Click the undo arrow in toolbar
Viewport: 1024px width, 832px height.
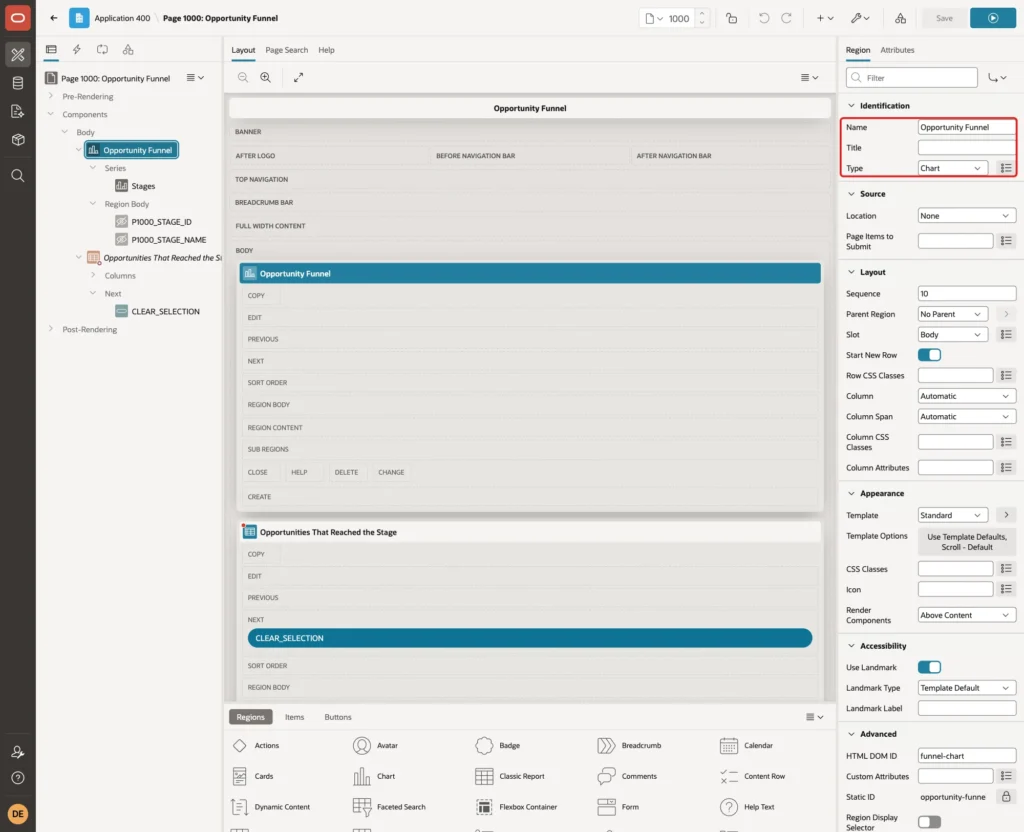click(x=763, y=18)
